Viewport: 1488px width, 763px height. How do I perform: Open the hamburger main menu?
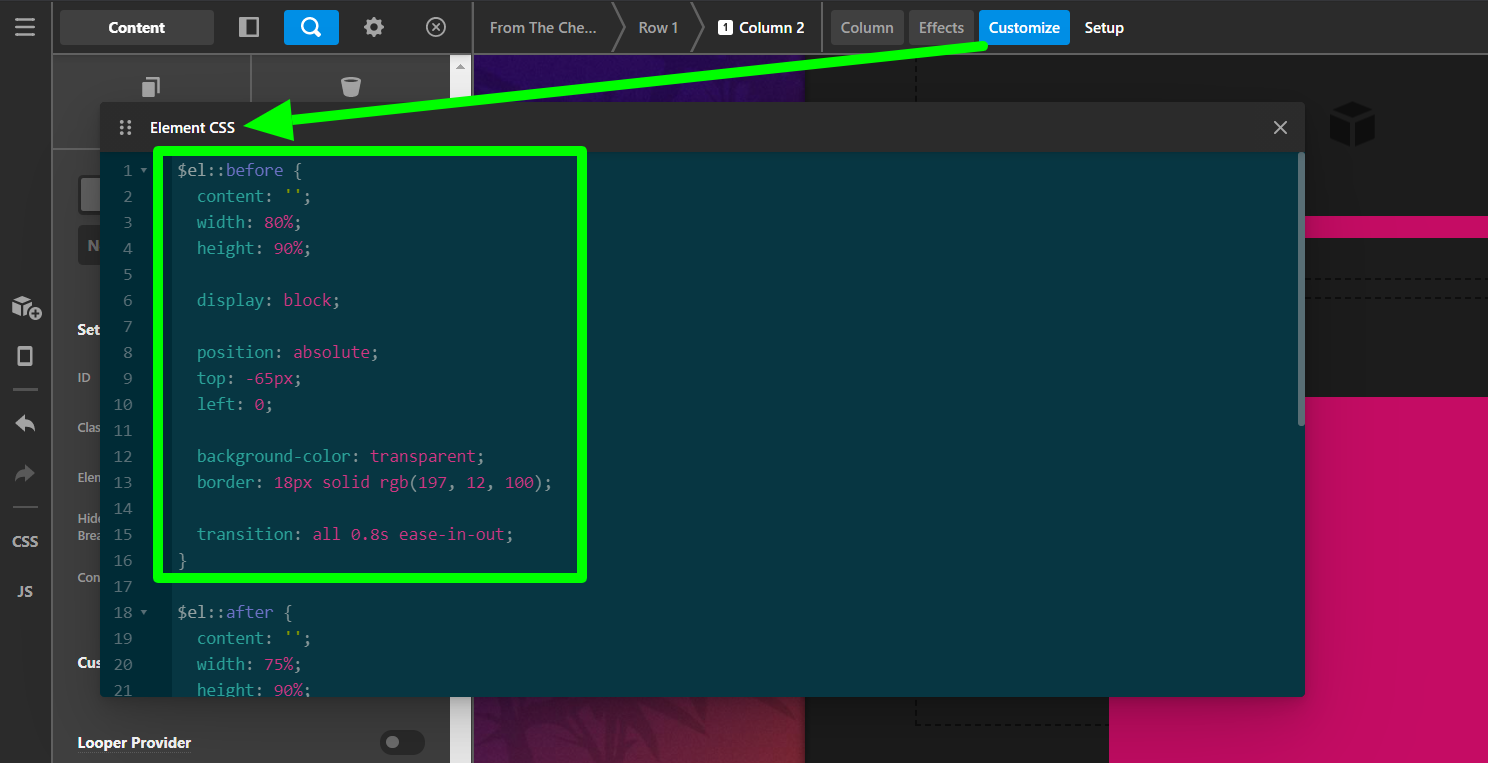[x=25, y=27]
